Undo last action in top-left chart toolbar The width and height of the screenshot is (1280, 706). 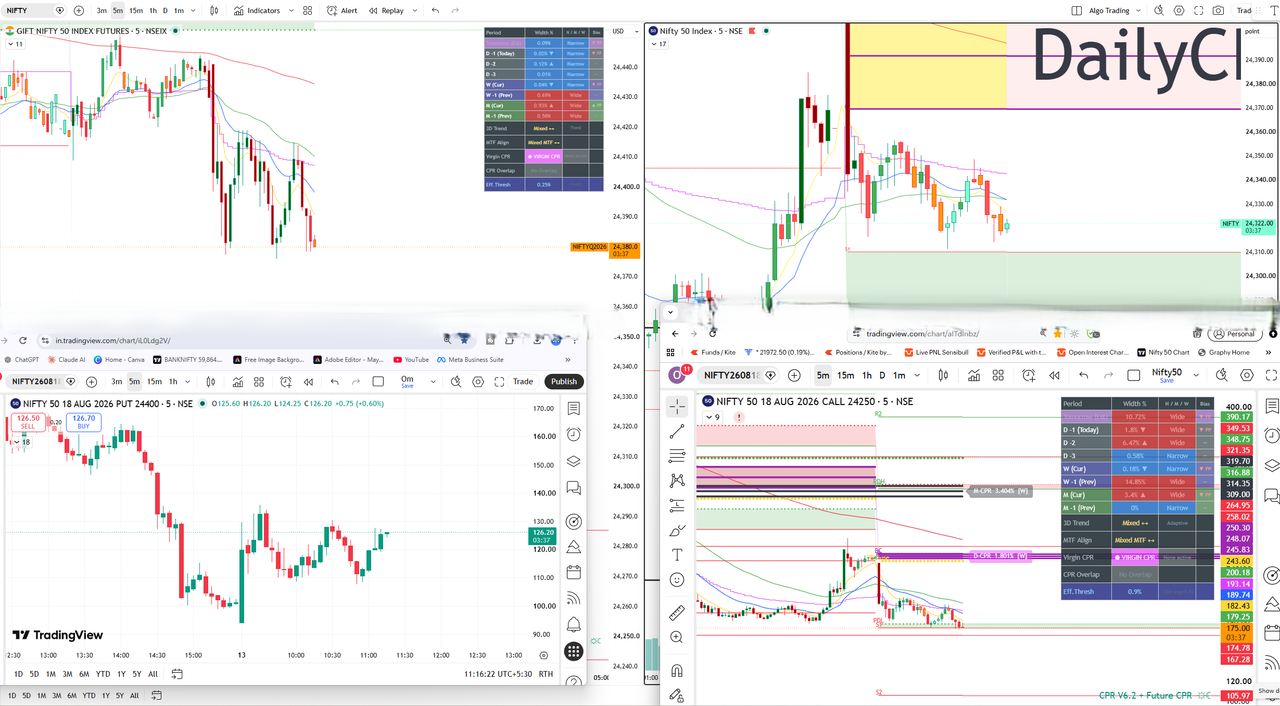tap(435, 10)
